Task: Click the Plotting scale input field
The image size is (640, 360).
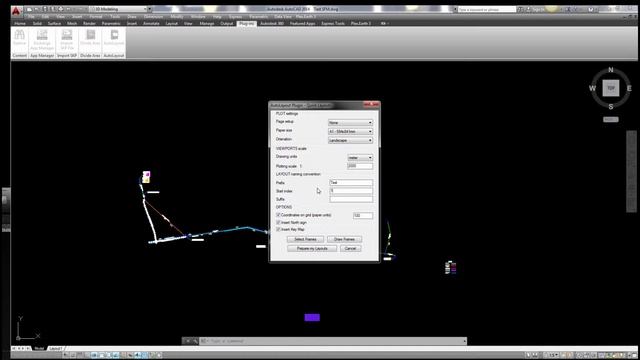Action: point(360,166)
